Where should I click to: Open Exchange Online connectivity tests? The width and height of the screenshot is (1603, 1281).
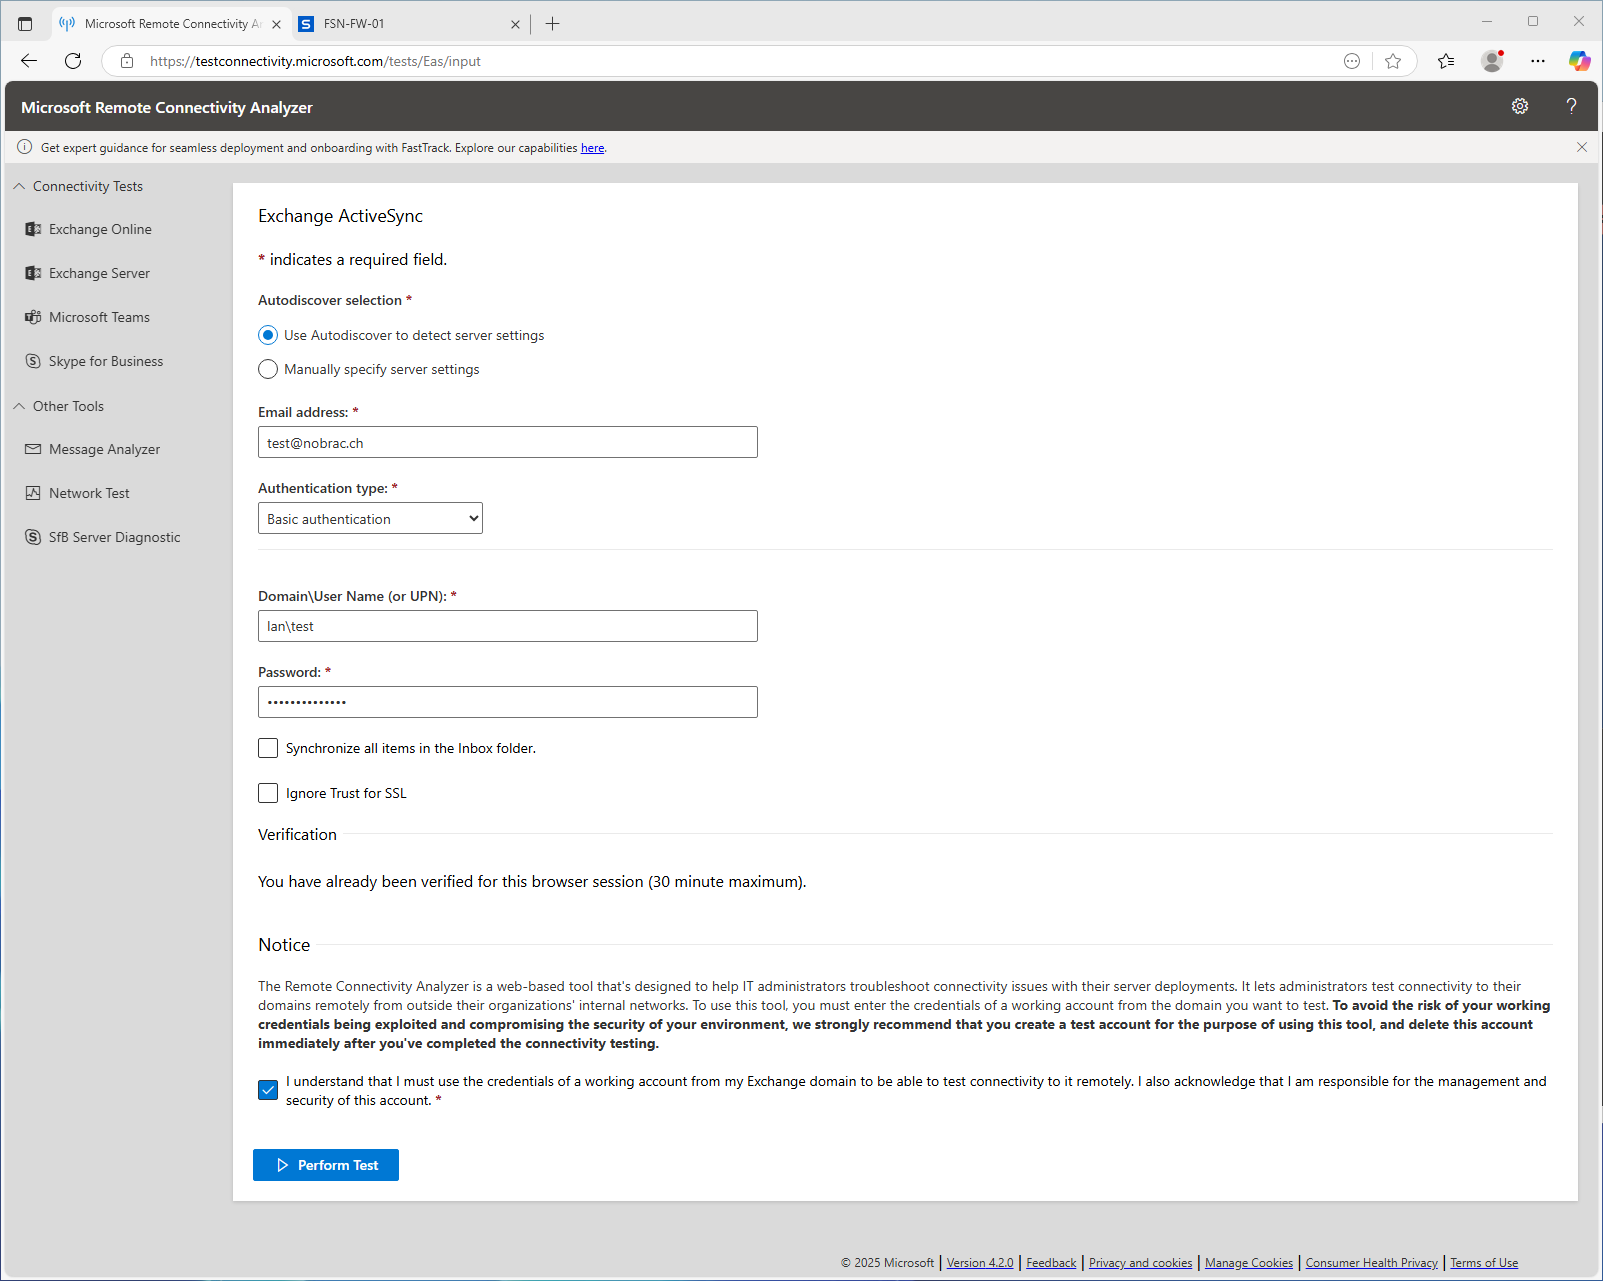pyautogui.click(x=100, y=229)
